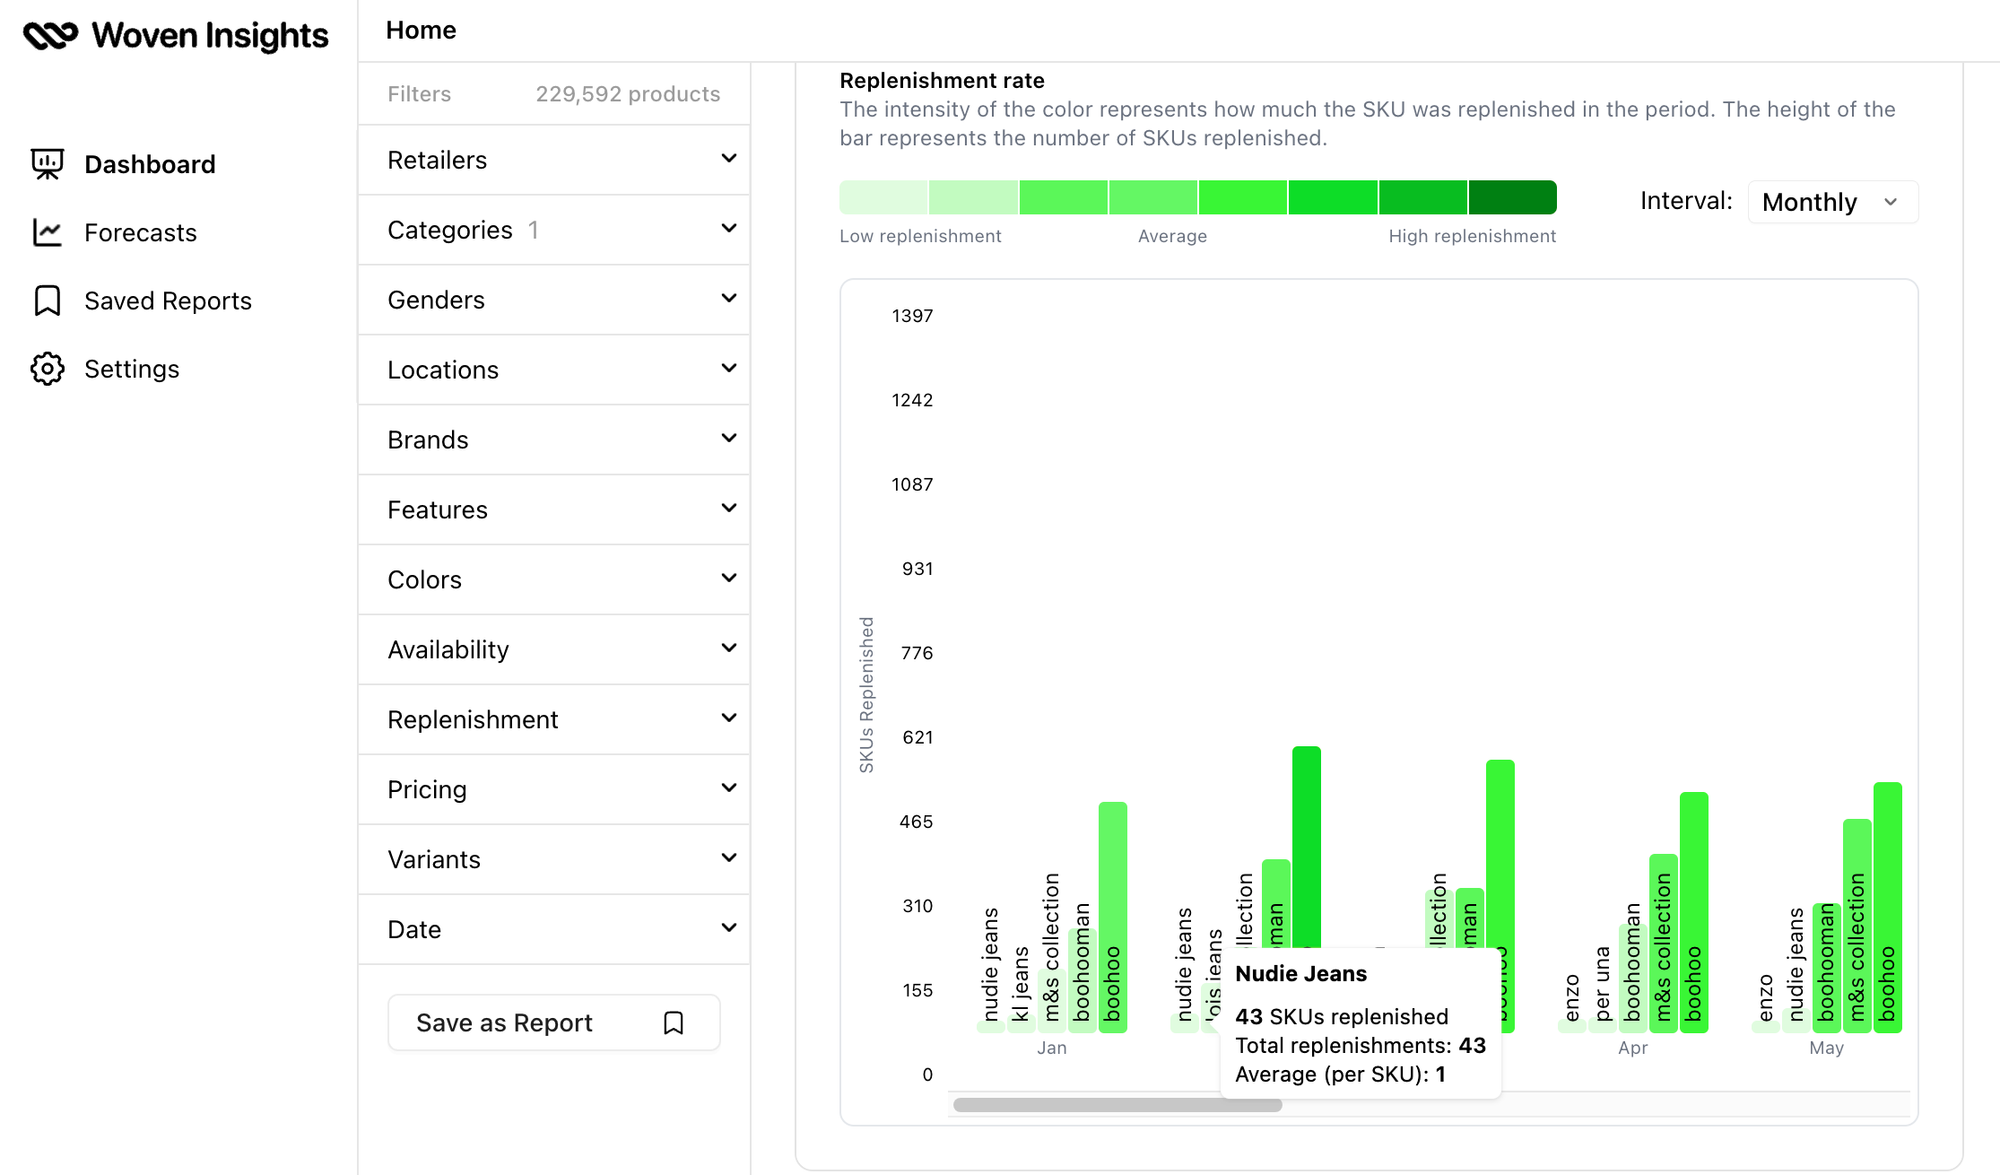Click the Home header title
The width and height of the screenshot is (2000, 1175).
421,30
